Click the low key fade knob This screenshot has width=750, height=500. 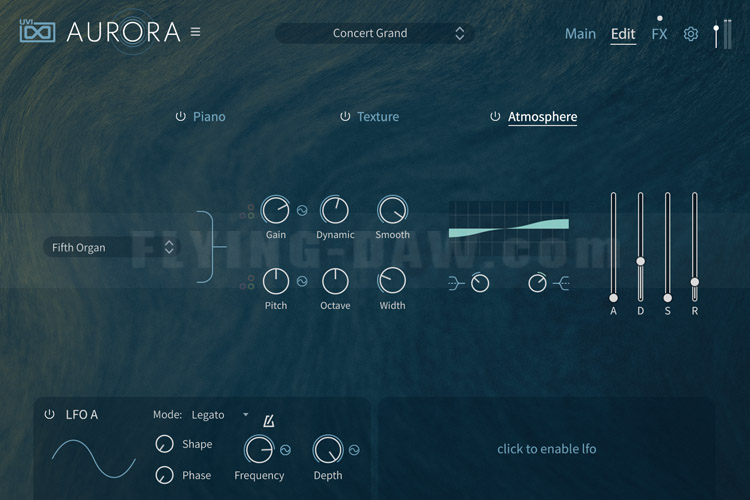tap(480, 283)
